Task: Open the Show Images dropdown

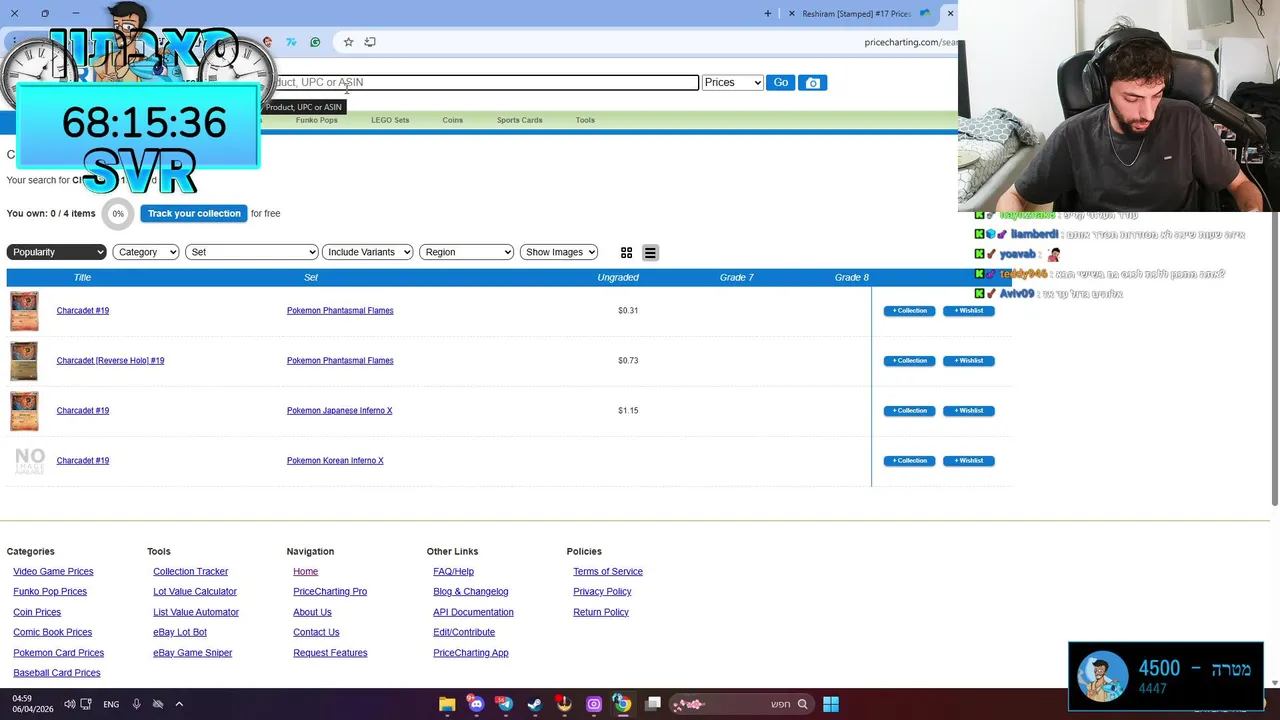Action: 559,252
